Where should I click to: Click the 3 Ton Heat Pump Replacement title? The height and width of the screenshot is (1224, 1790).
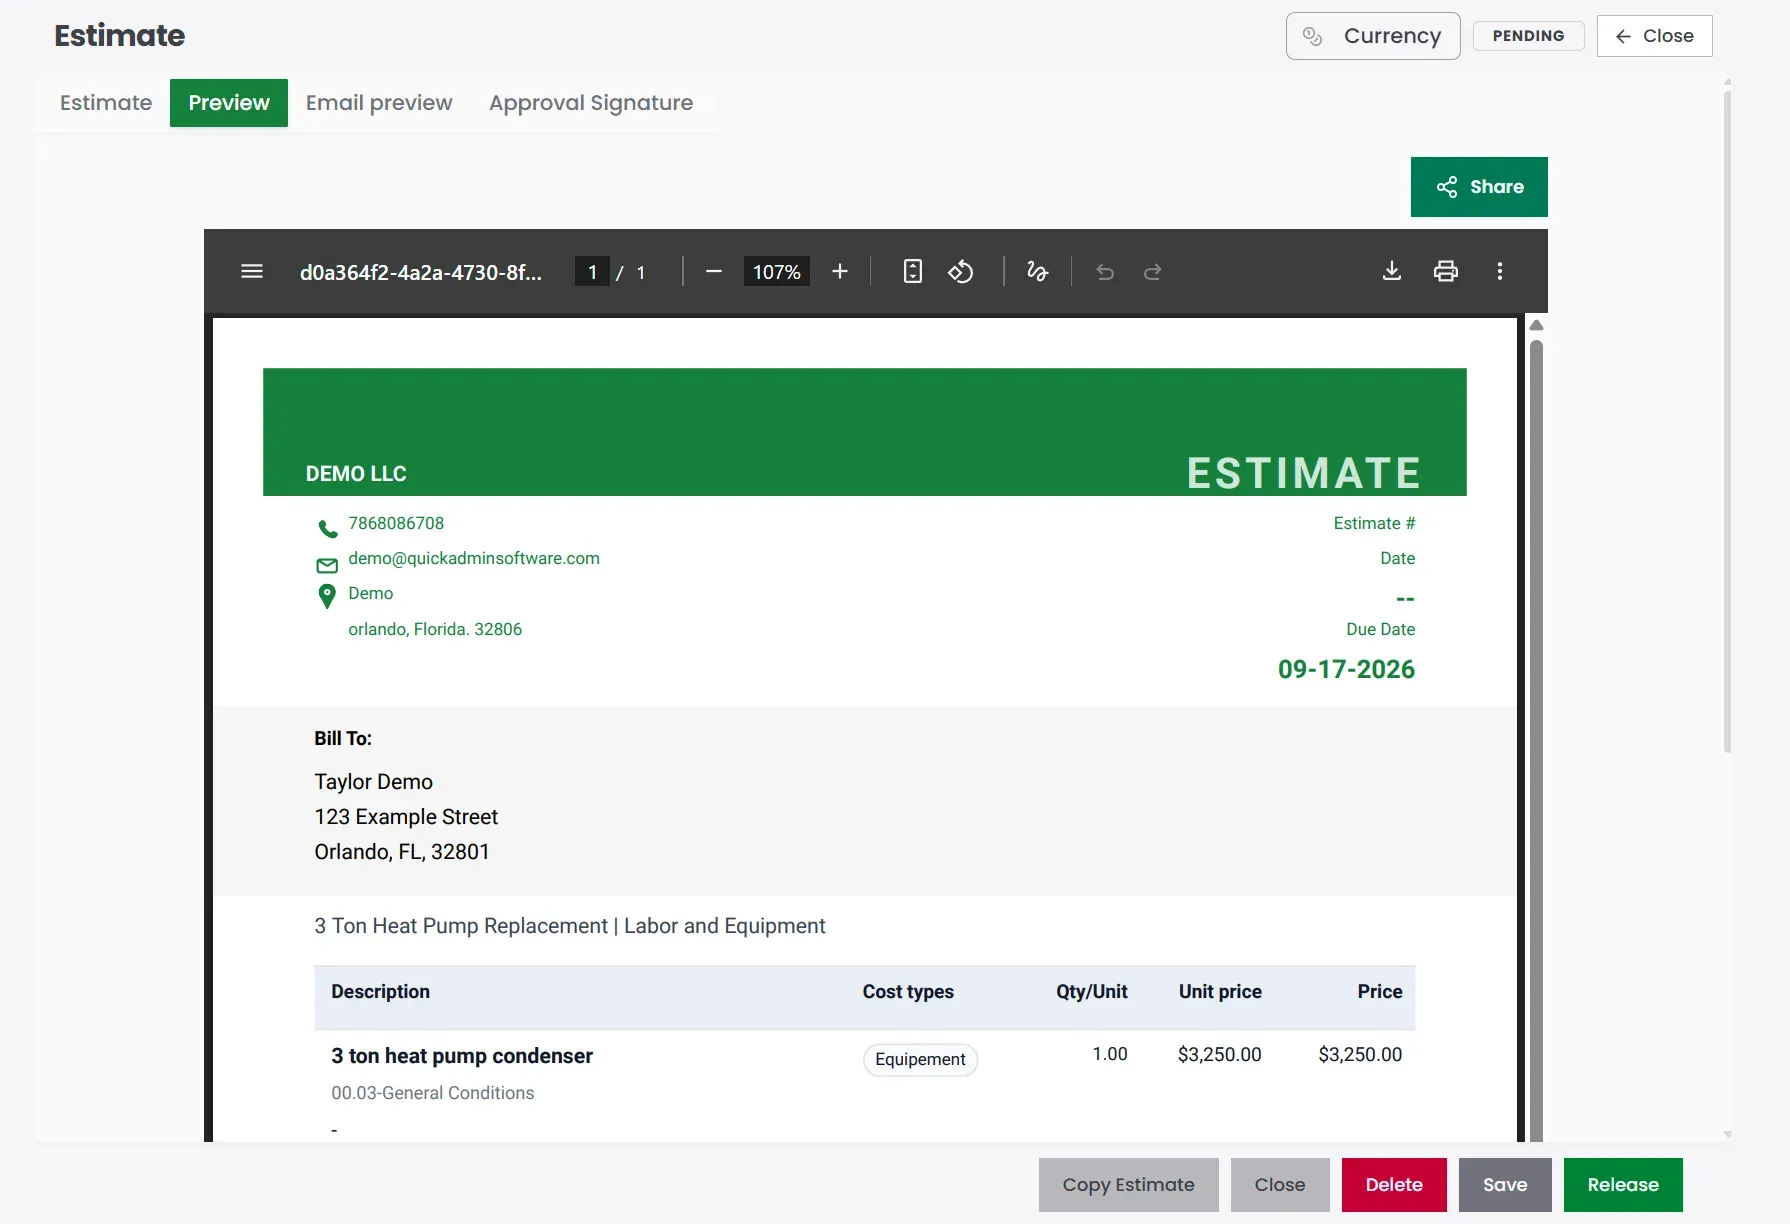(x=570, y=926)
